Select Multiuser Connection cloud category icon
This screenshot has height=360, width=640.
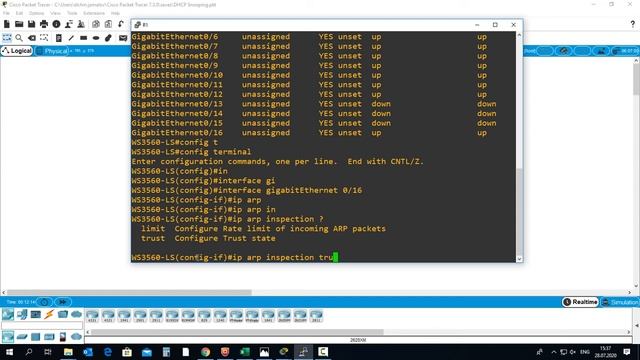(x=76, y=314)
